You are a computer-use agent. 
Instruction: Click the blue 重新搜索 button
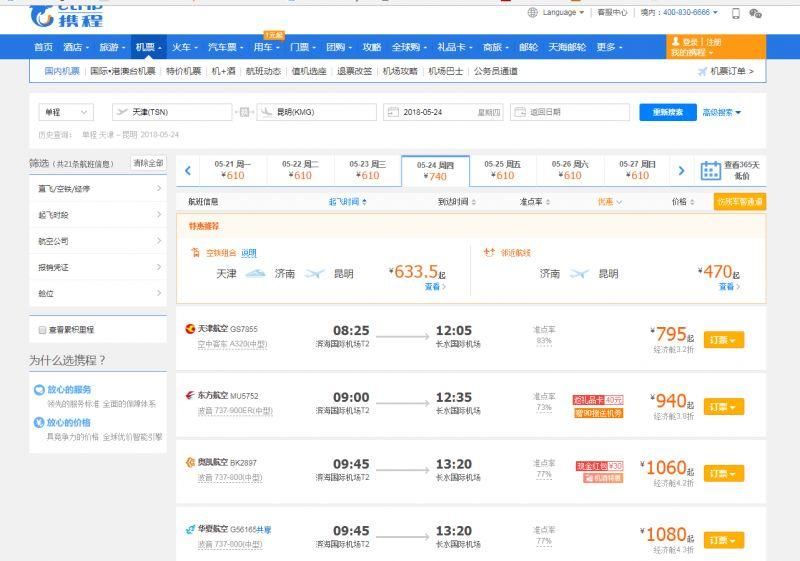pos(668,112)
